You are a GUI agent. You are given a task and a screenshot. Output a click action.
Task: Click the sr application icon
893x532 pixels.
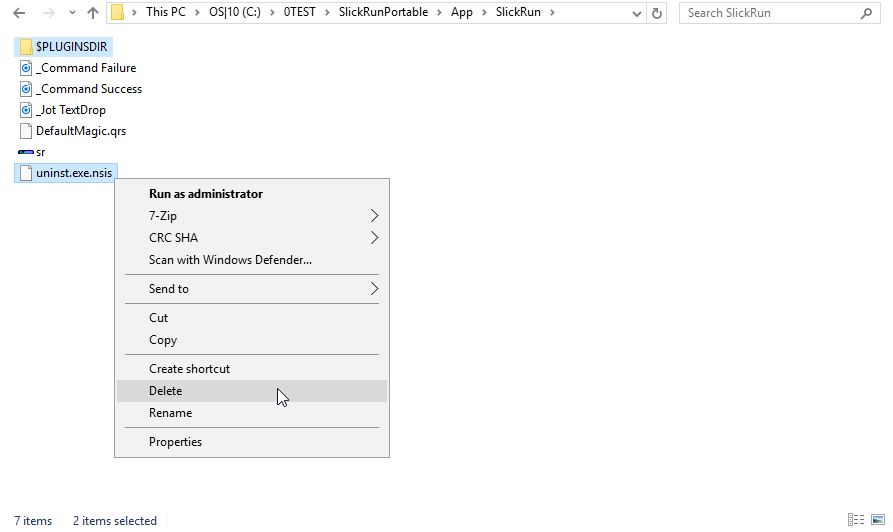[26, 152]
